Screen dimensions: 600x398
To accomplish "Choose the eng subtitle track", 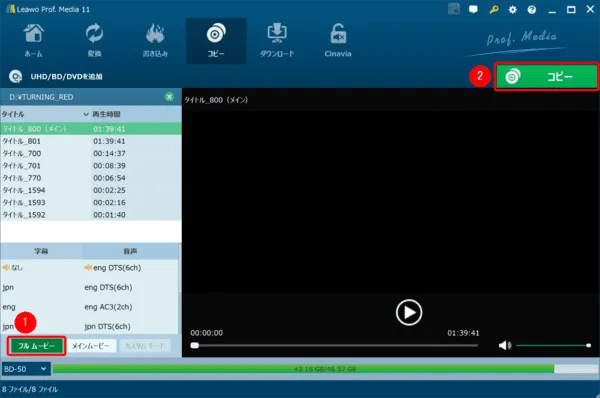I will click(9, 307).
